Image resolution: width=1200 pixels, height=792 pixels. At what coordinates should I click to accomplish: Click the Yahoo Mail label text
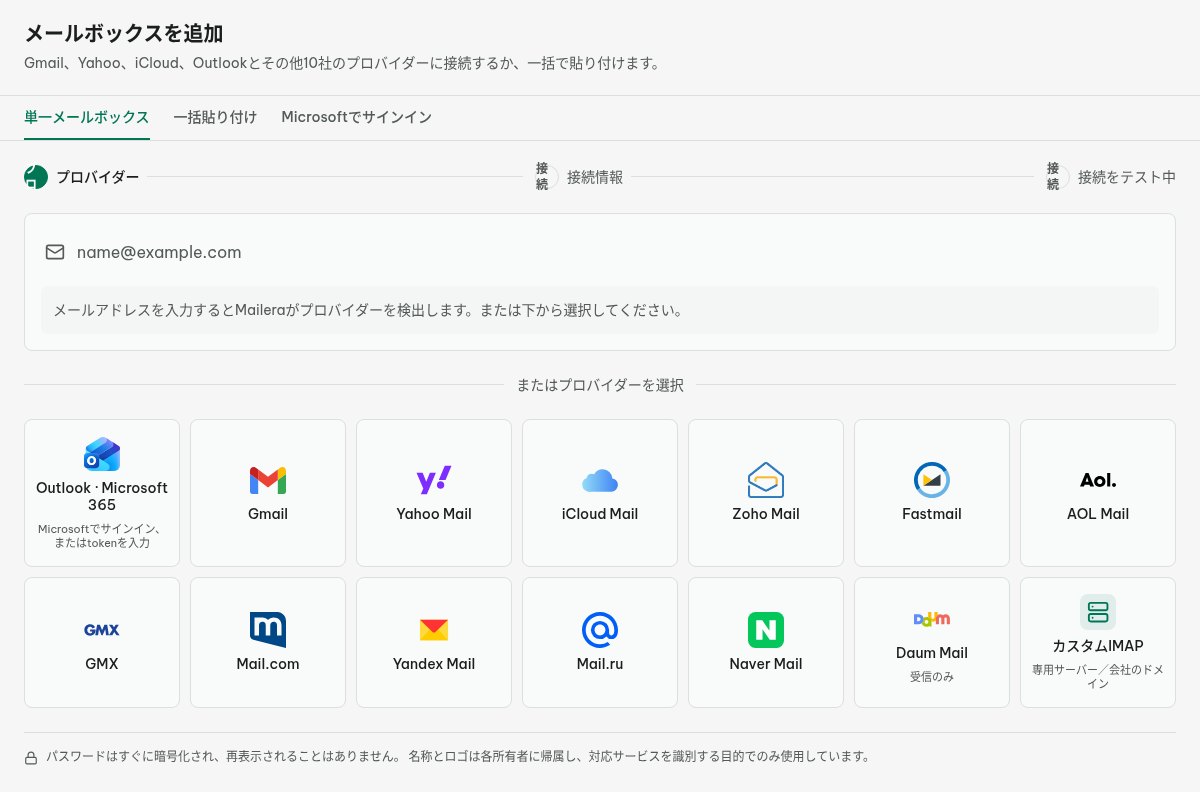coord(434,514)
